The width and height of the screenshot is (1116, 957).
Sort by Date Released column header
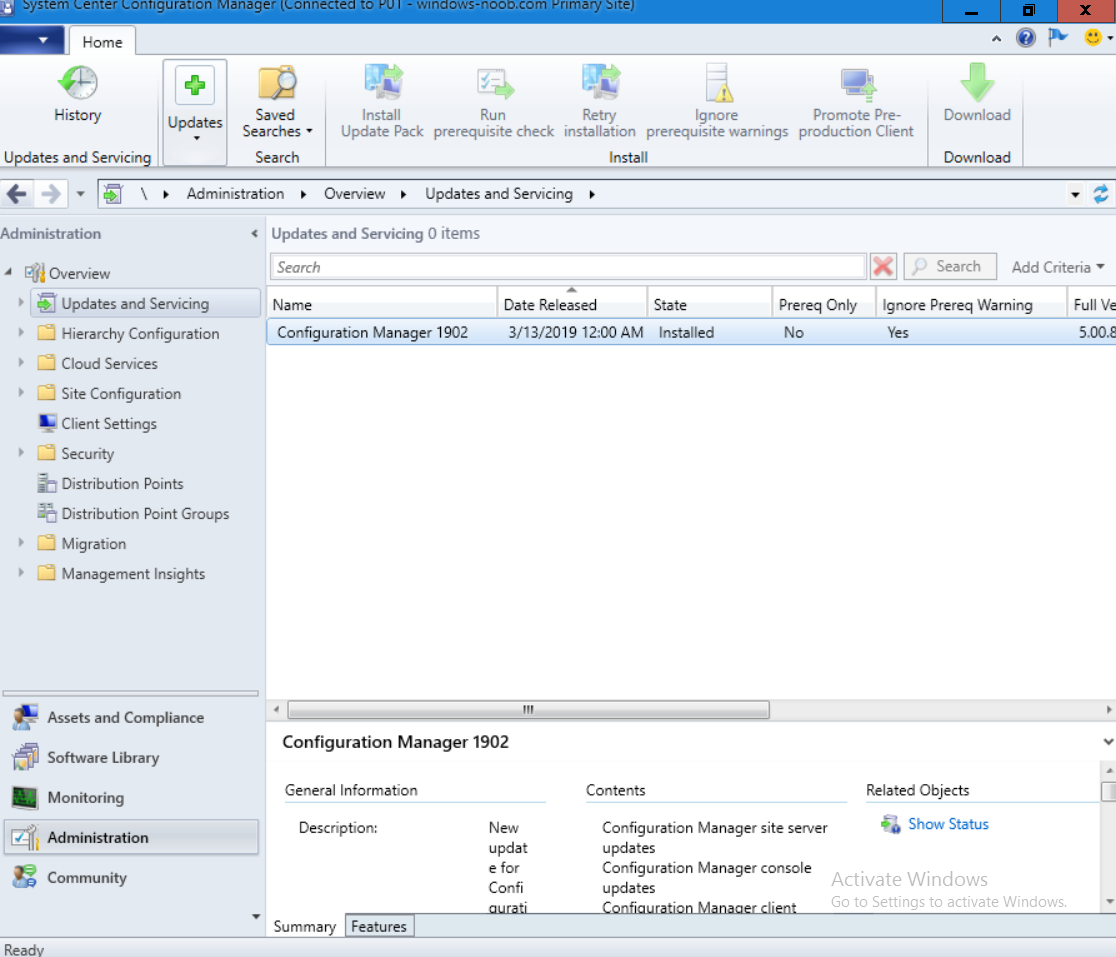click(x=572, y=305)
